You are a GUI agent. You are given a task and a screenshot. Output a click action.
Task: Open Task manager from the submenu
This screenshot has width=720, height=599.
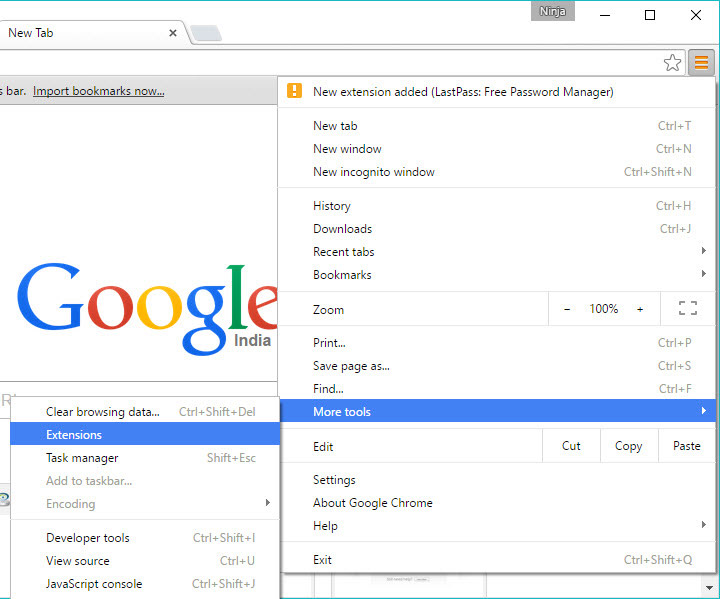145,458
